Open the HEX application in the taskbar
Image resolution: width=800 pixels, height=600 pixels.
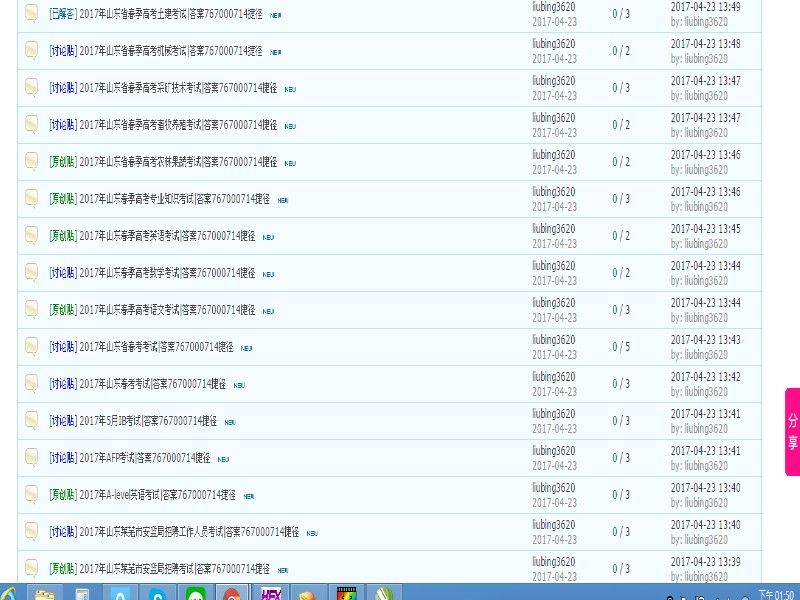coord(270,593)
